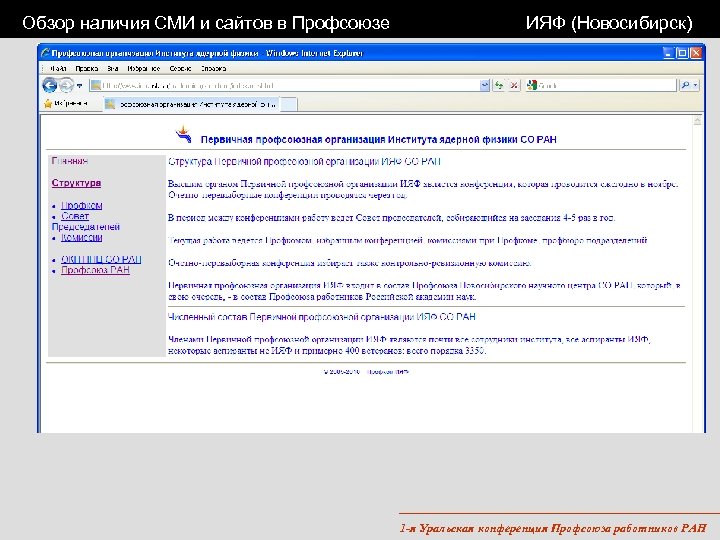Select the Институт ядерной физики page tab
Image resolution: width=720 pixels, height=540 pixels.
point(192,104)
